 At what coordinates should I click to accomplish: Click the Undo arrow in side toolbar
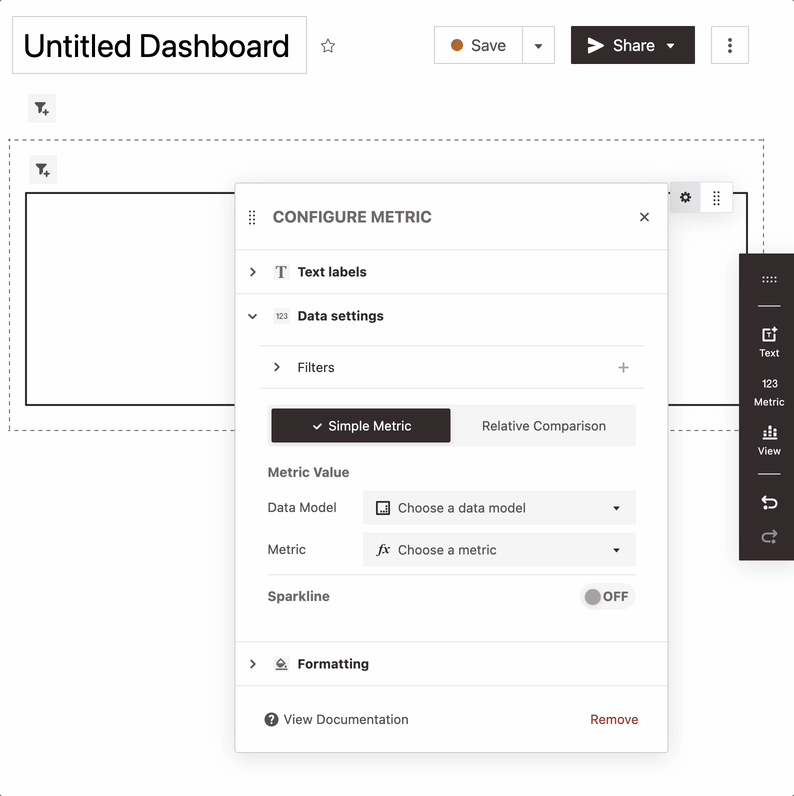pyautogui.click(x=769, y=503)
